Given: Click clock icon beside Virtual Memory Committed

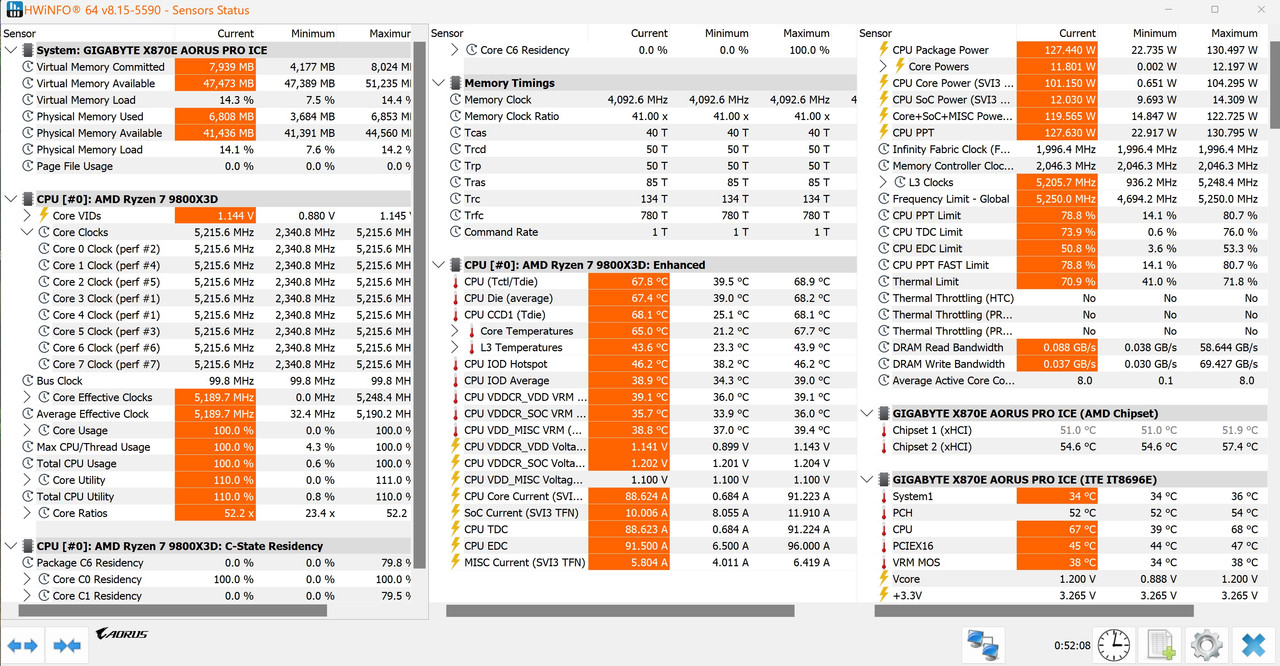Looking at the screenshot, I should click(x=27, y=67).
